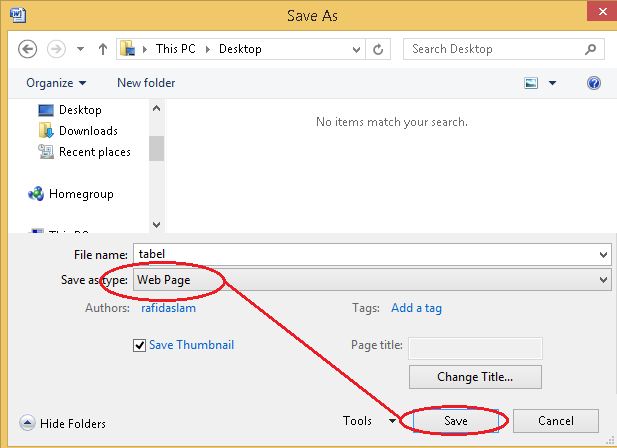Toggle the Save Thumbnail checkbox

(x=140, y=345)
